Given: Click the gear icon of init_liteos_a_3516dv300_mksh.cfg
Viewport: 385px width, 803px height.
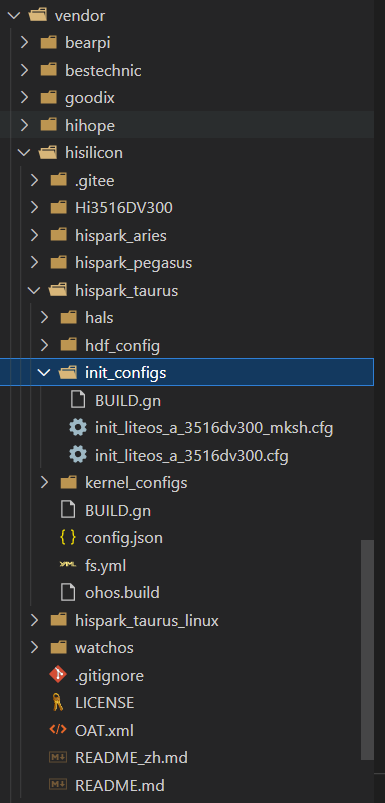Looking at the screenshot, I should pos(78,428).
